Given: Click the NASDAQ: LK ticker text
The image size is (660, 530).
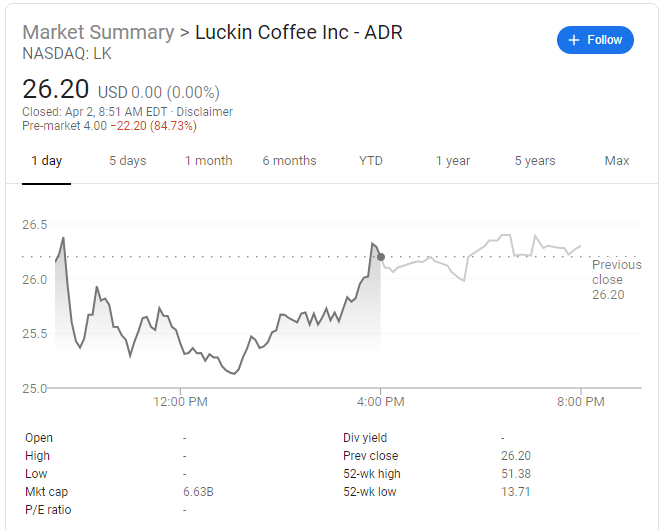Looking at the screenshot, I should coord(67,54).
